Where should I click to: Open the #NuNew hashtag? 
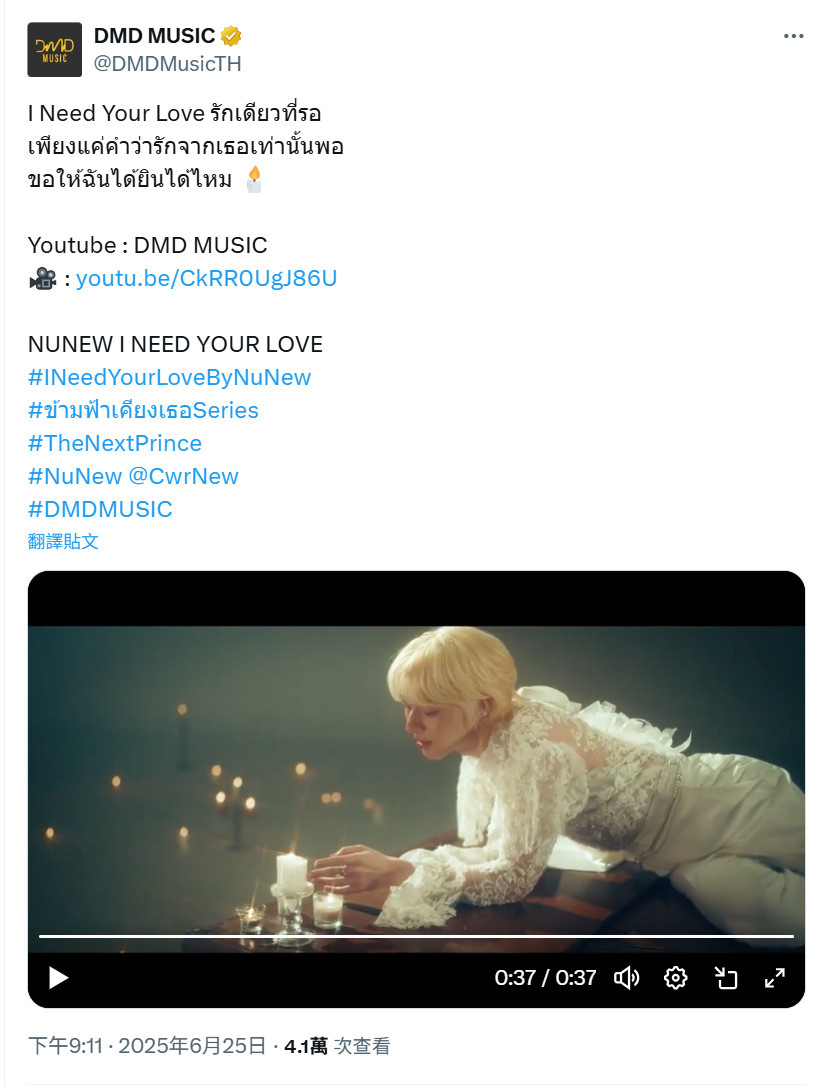75,476
